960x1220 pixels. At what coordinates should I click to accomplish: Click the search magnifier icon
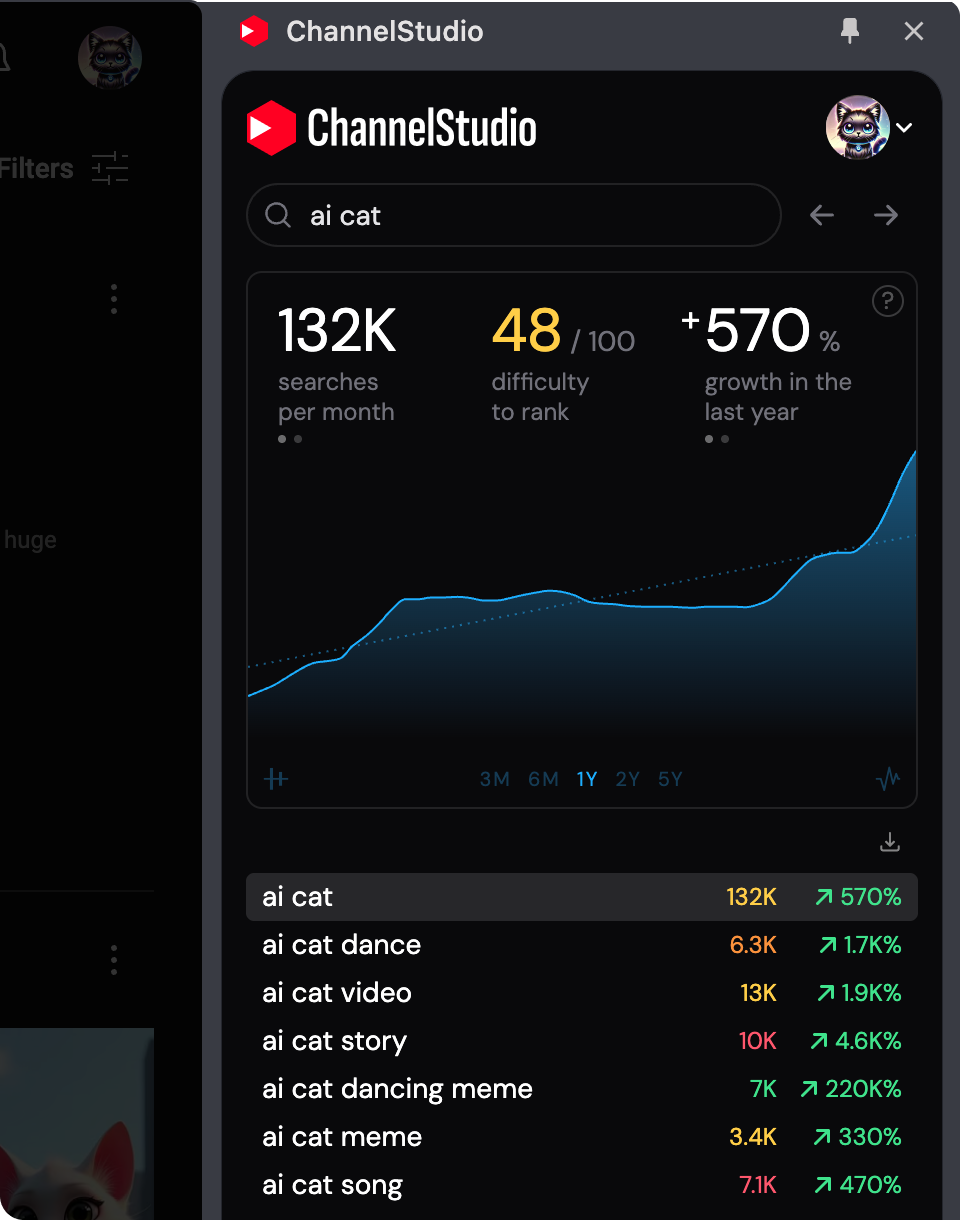(278, 215)
